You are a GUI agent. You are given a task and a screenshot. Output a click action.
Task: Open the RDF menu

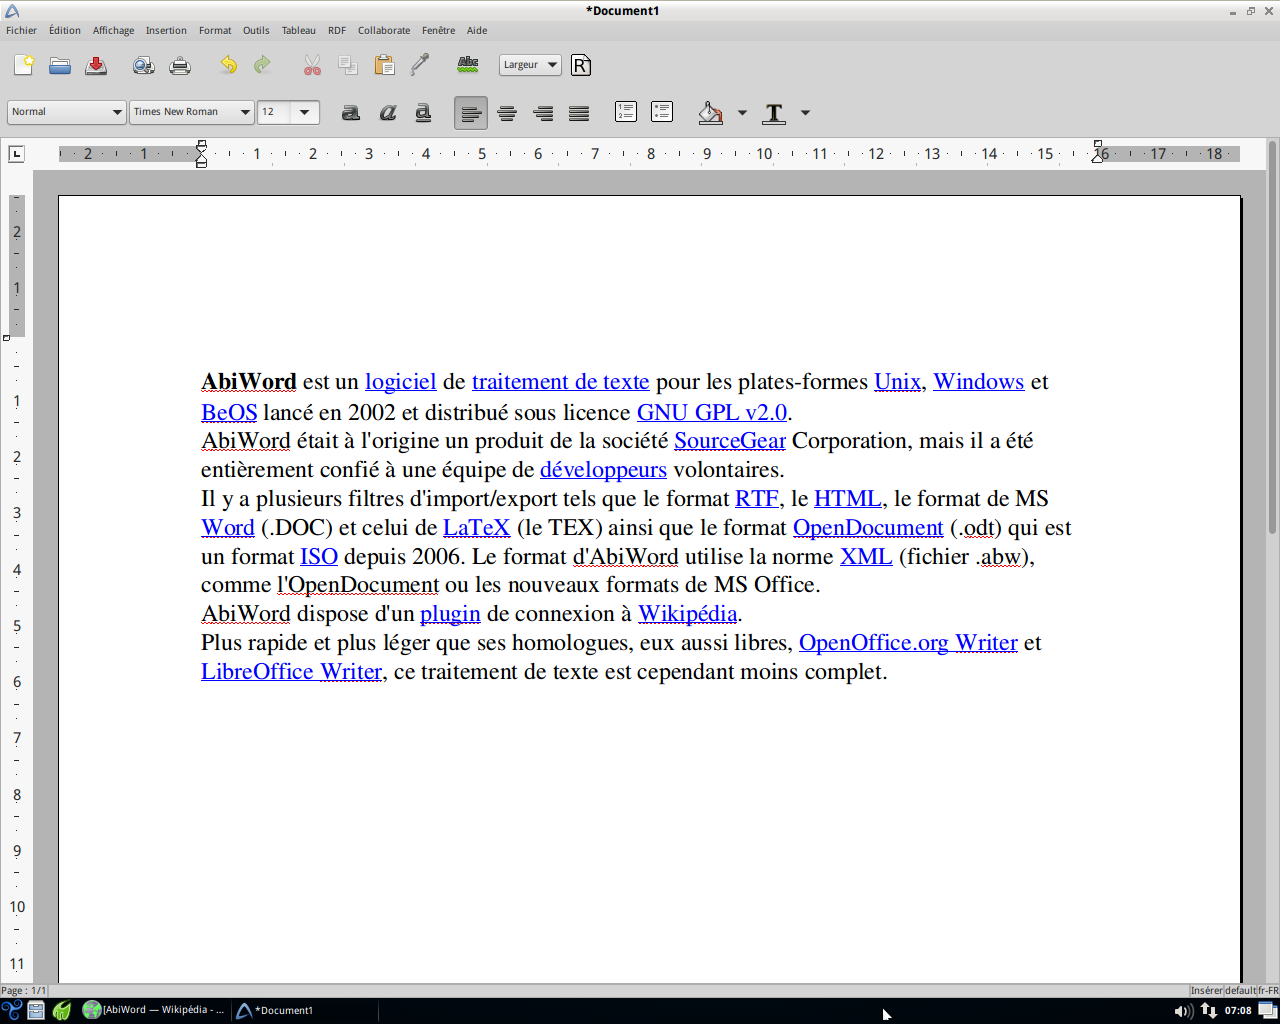coord(337,30)
